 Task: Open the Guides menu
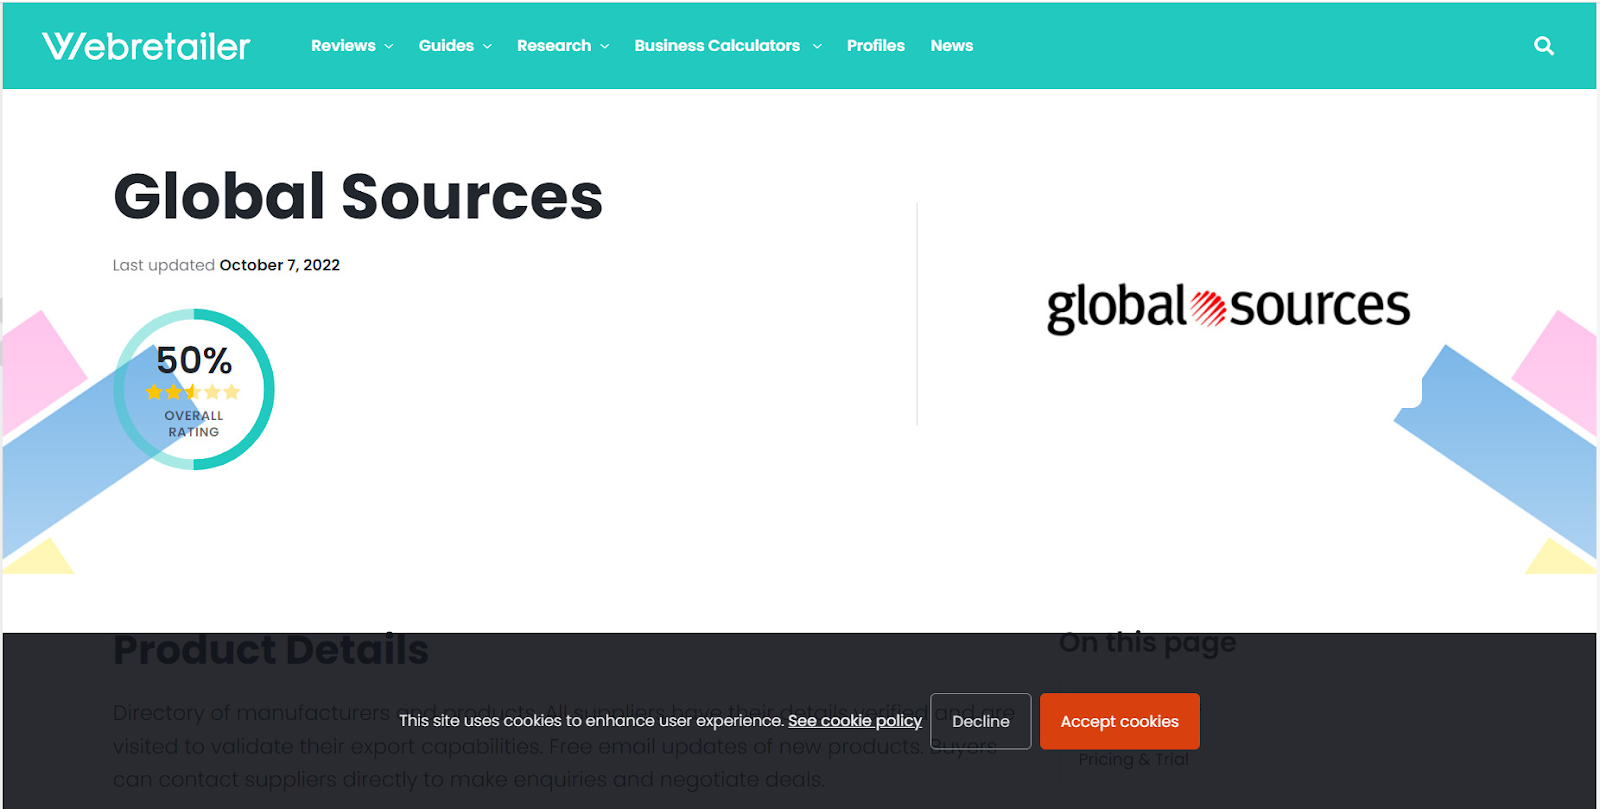[x=446, y=46]
